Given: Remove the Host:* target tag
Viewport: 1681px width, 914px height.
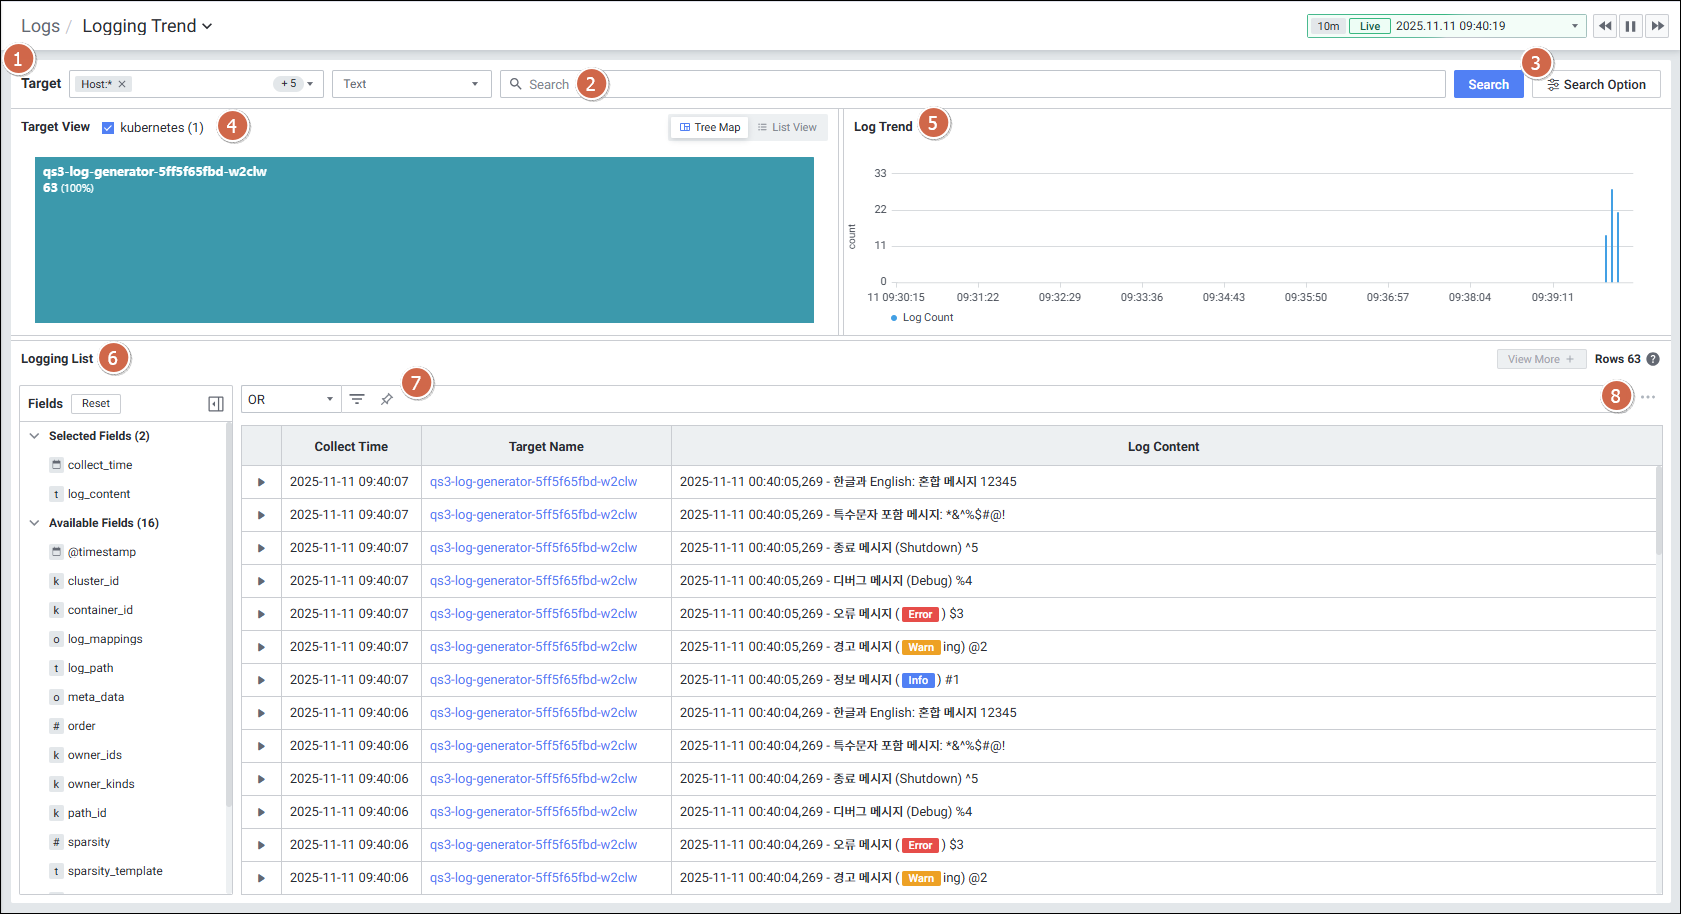Looking at the screenshot, I should point(122,84).
